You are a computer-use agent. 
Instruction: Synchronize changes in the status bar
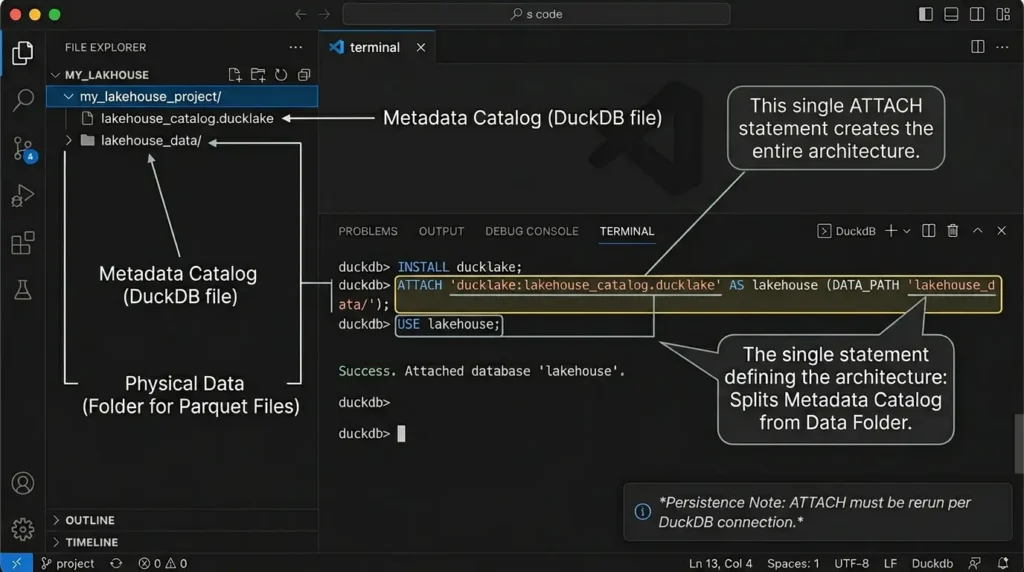(x=116, y=563)
